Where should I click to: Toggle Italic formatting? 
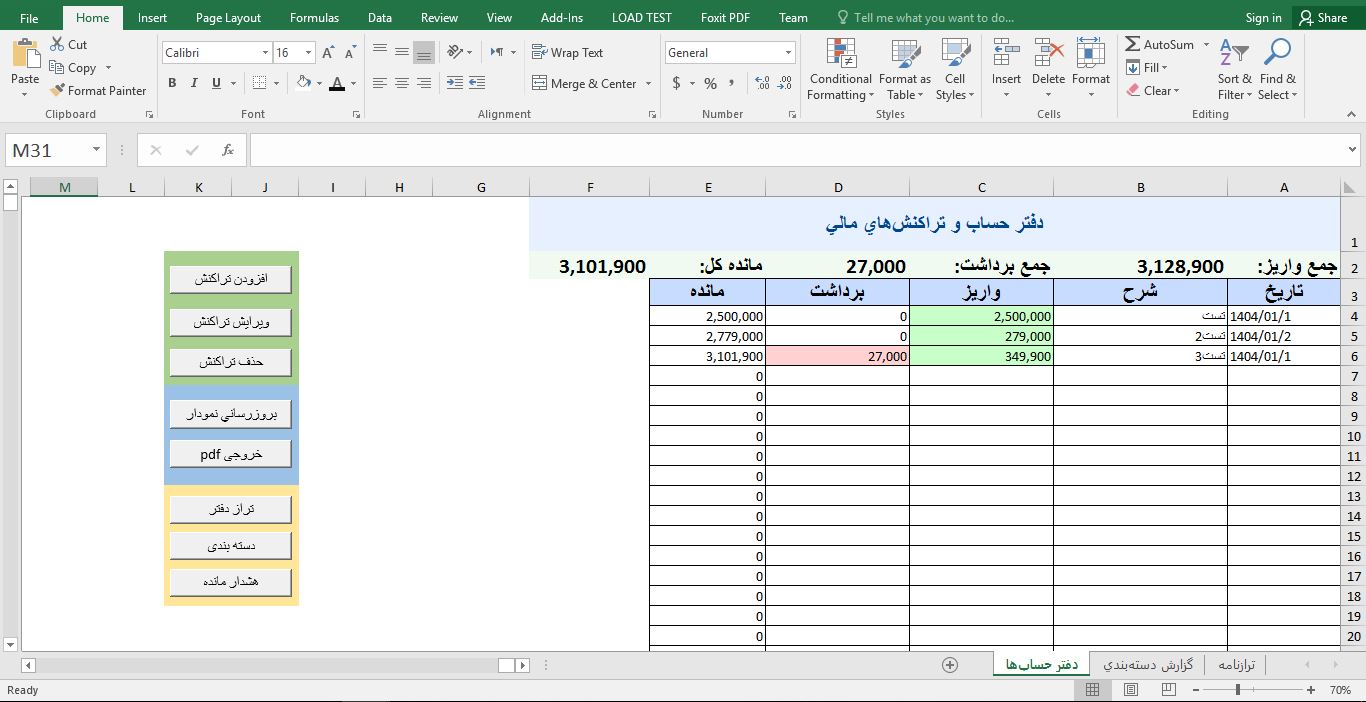(x=194, y=84)
